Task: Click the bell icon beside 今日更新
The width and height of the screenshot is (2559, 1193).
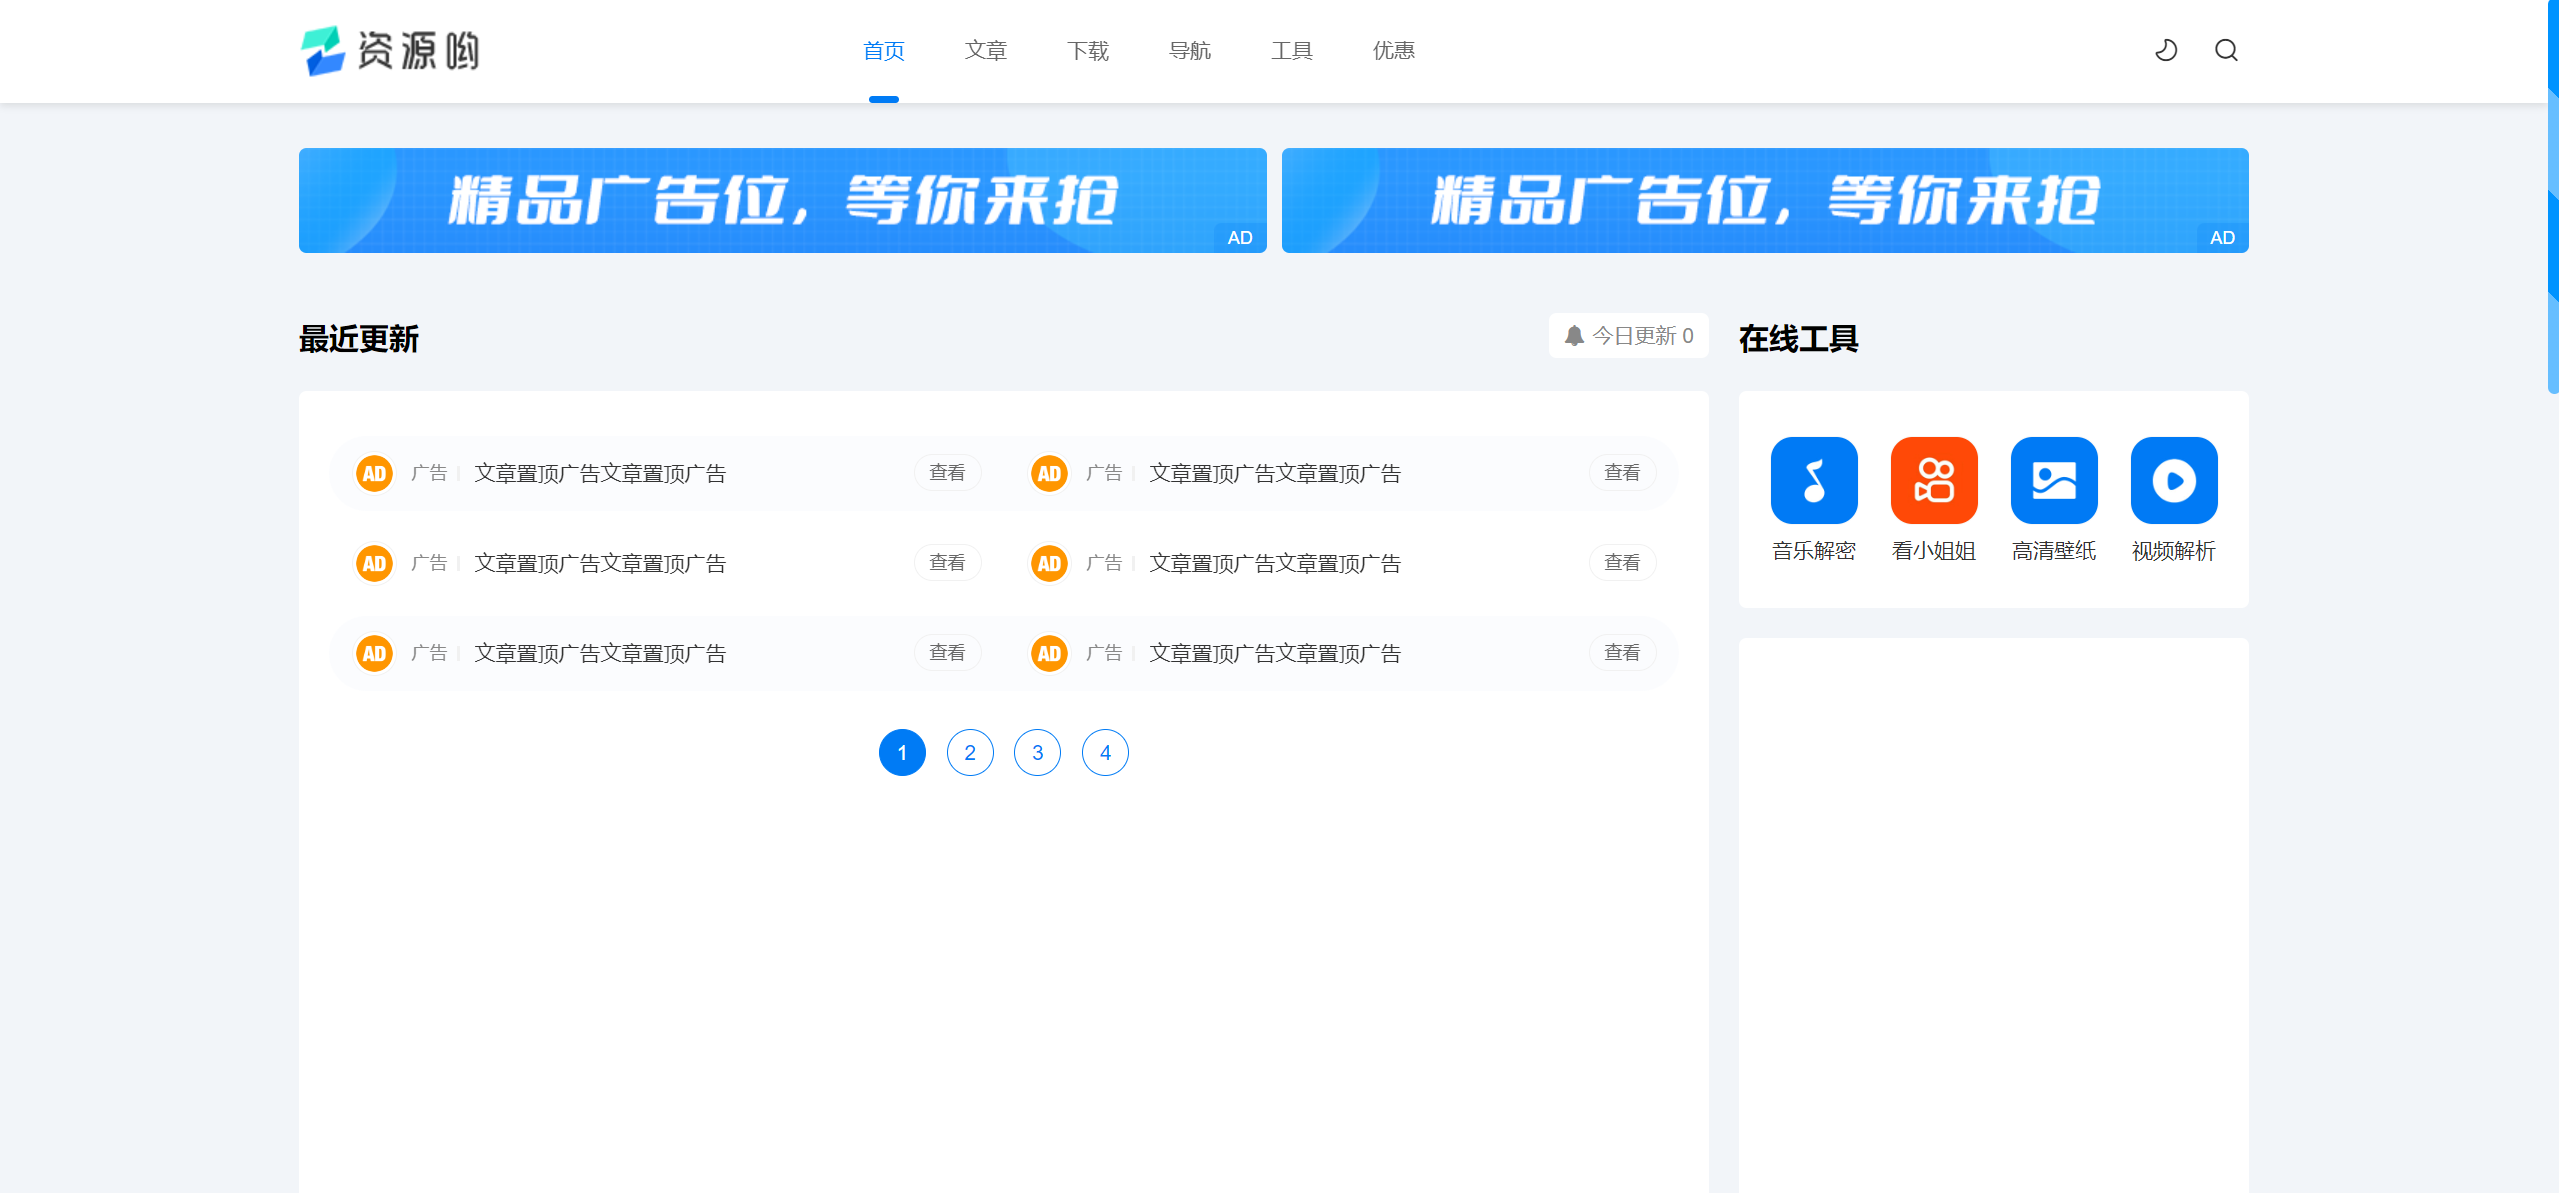Action: [x=1574, y=336]
